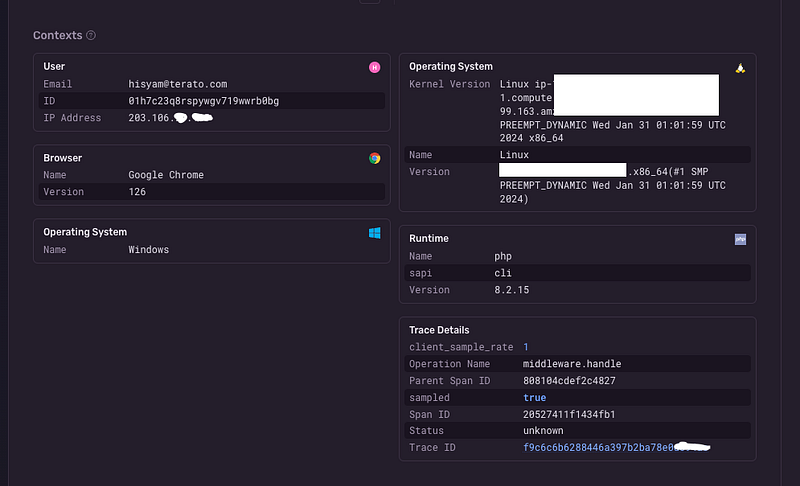The width and height of the screenshot is (800, 486).
Task: Click the PHP runtime icon
Action: tap(740, 239)
